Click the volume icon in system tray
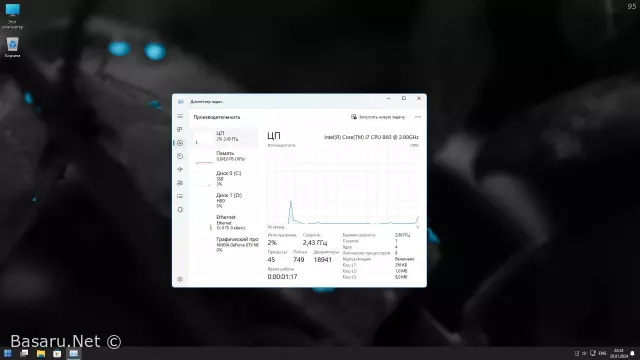The height and width of the screenshot is (360, 640). click(584, 353)
